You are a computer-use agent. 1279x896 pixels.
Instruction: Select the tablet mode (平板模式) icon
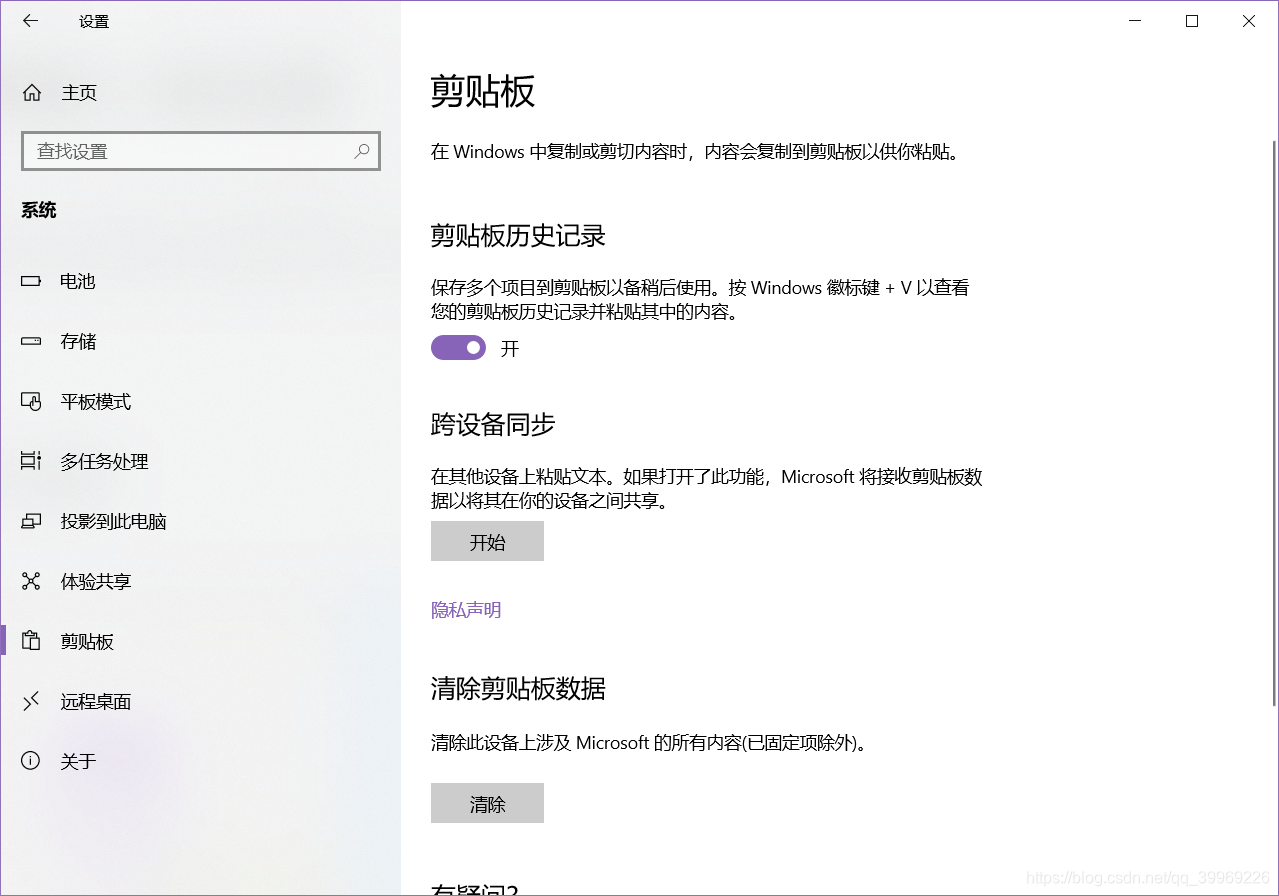31,401
